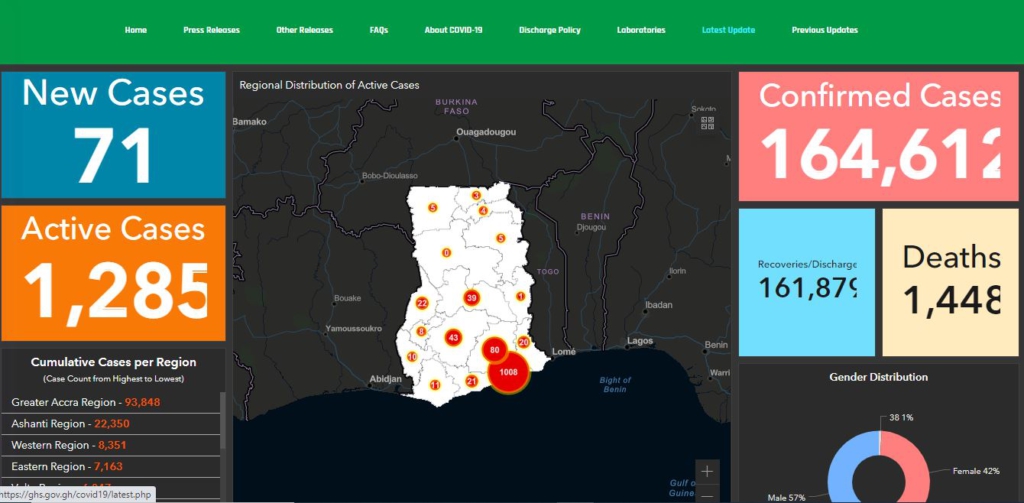1024x503 pixels.
Task: Select the 4 cases map marker
Action: click(483, 210)
